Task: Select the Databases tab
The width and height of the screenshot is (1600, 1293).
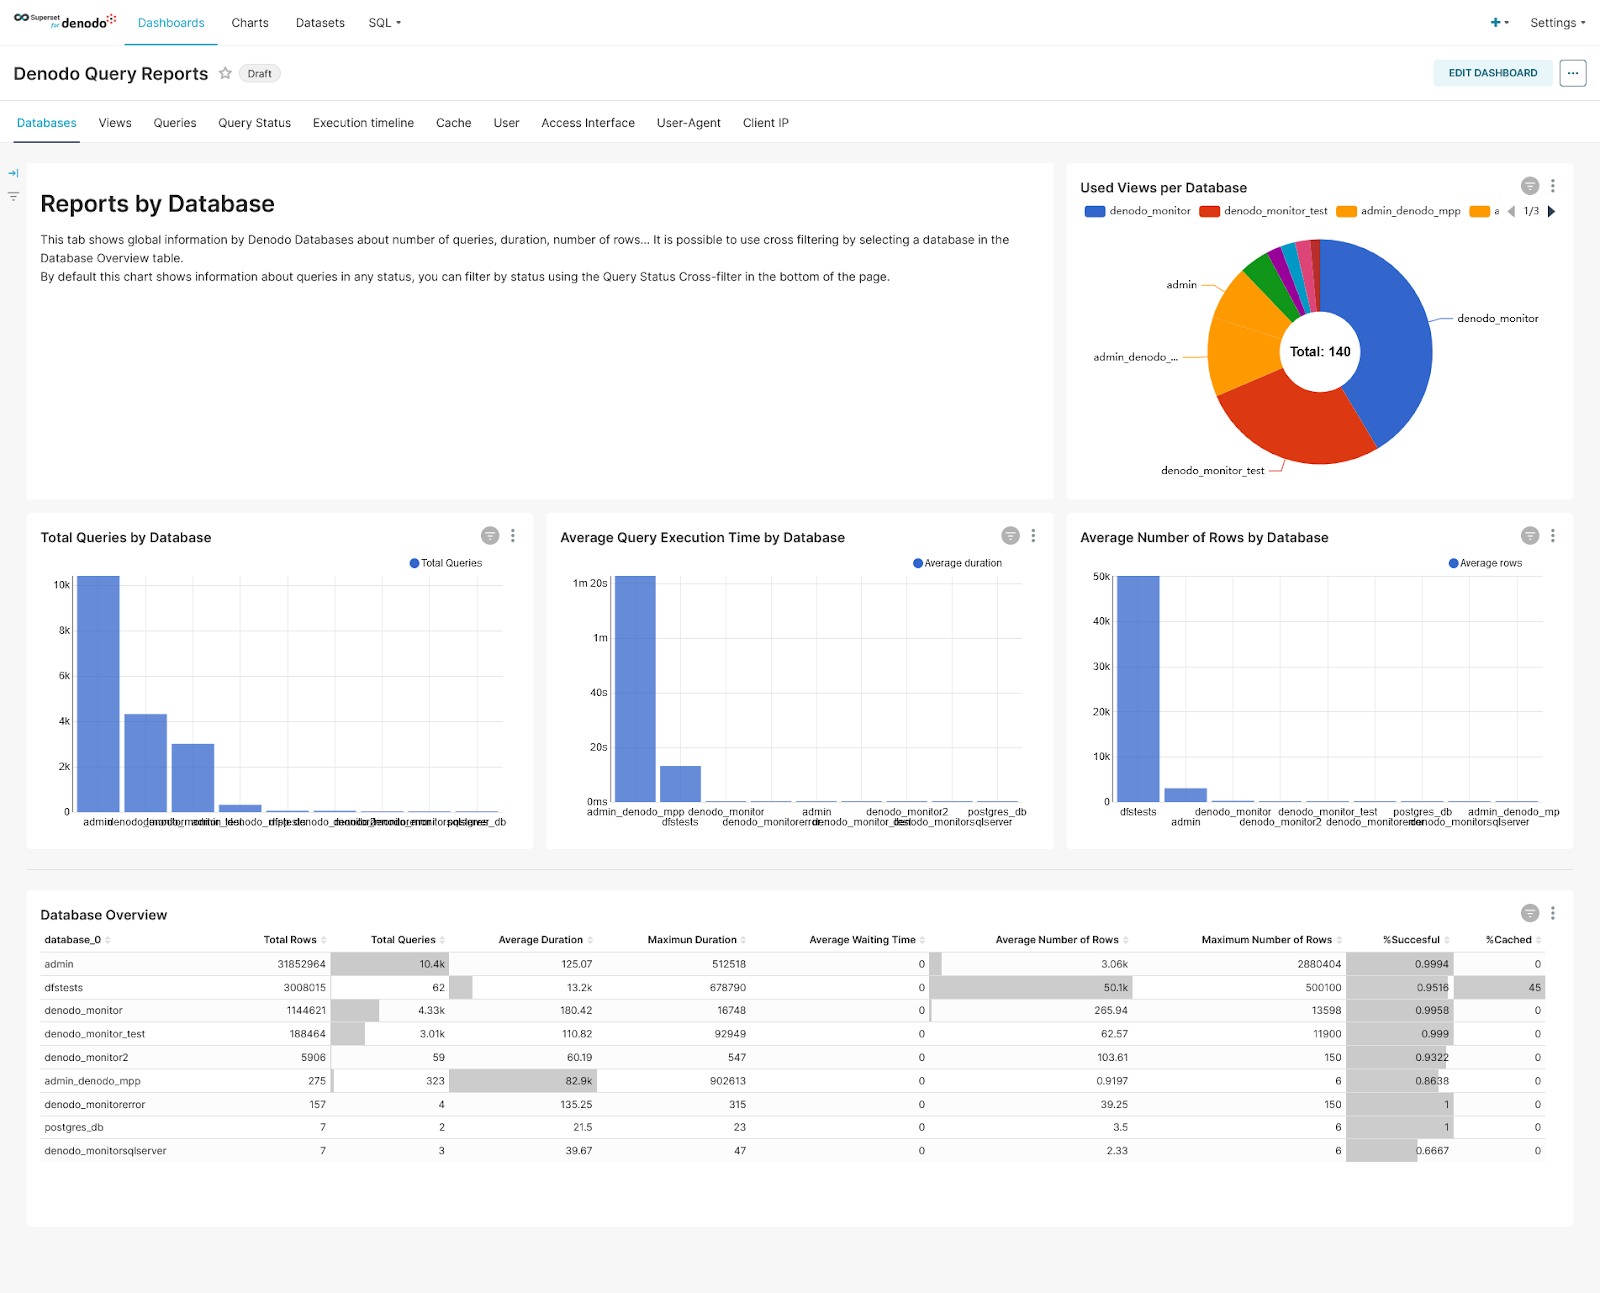Action: click(47, 123)
